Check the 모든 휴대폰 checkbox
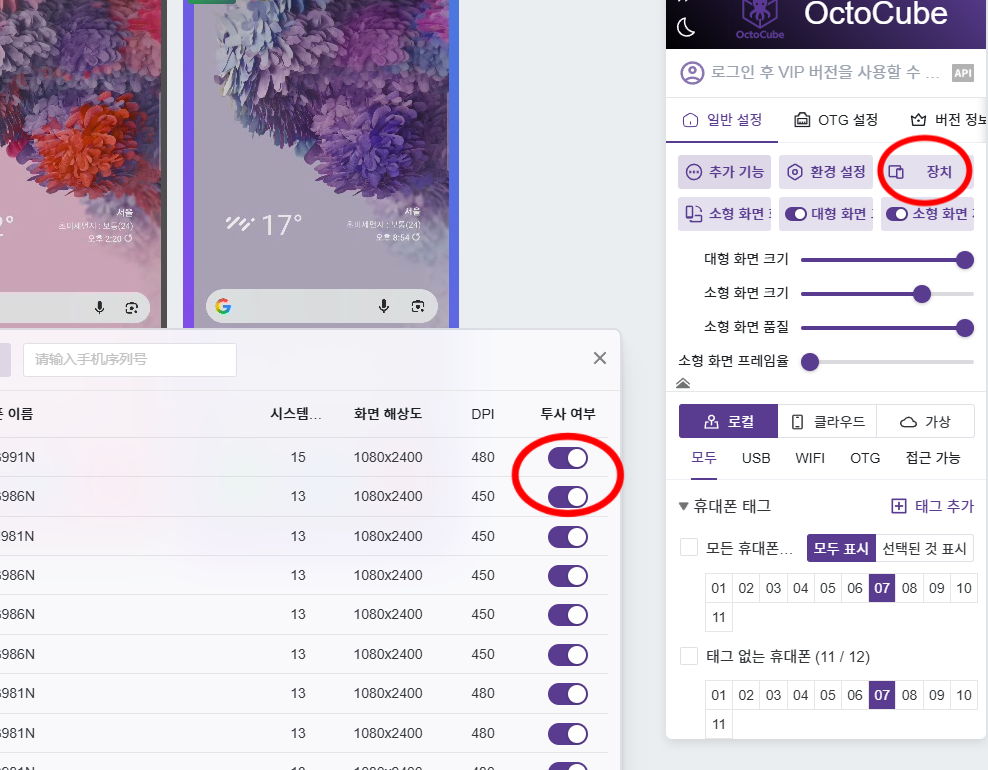 click(689, 548)
